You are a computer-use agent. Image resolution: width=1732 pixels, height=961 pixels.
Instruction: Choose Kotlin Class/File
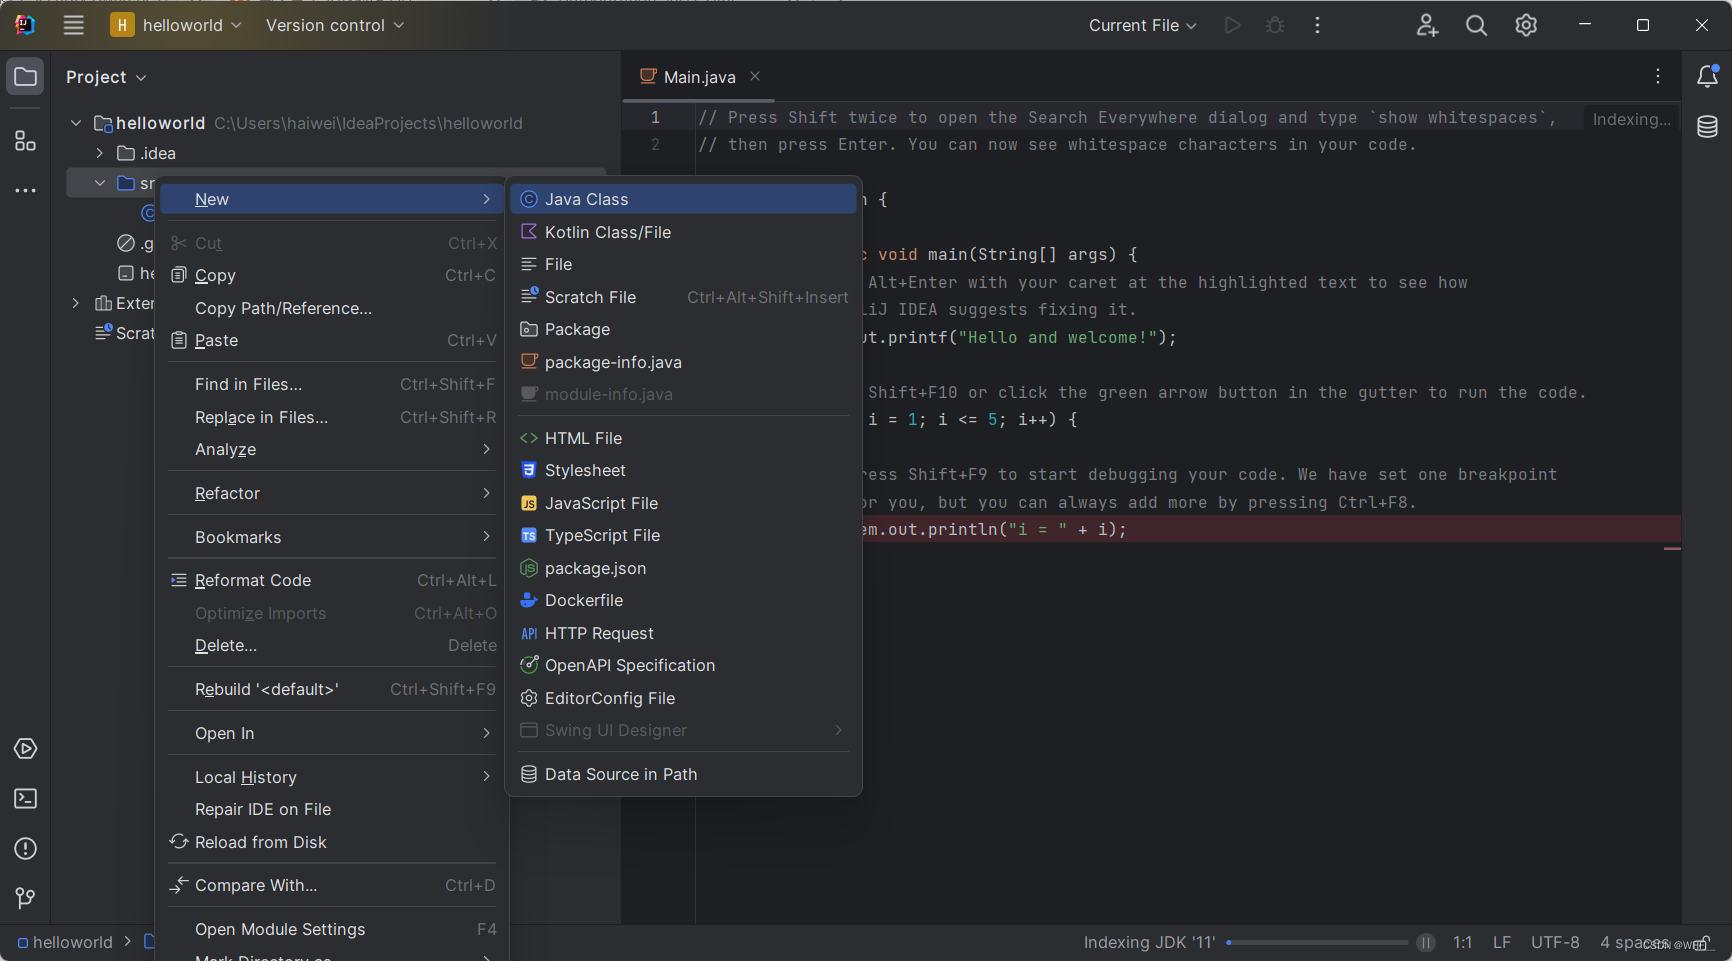coord(683,232)
